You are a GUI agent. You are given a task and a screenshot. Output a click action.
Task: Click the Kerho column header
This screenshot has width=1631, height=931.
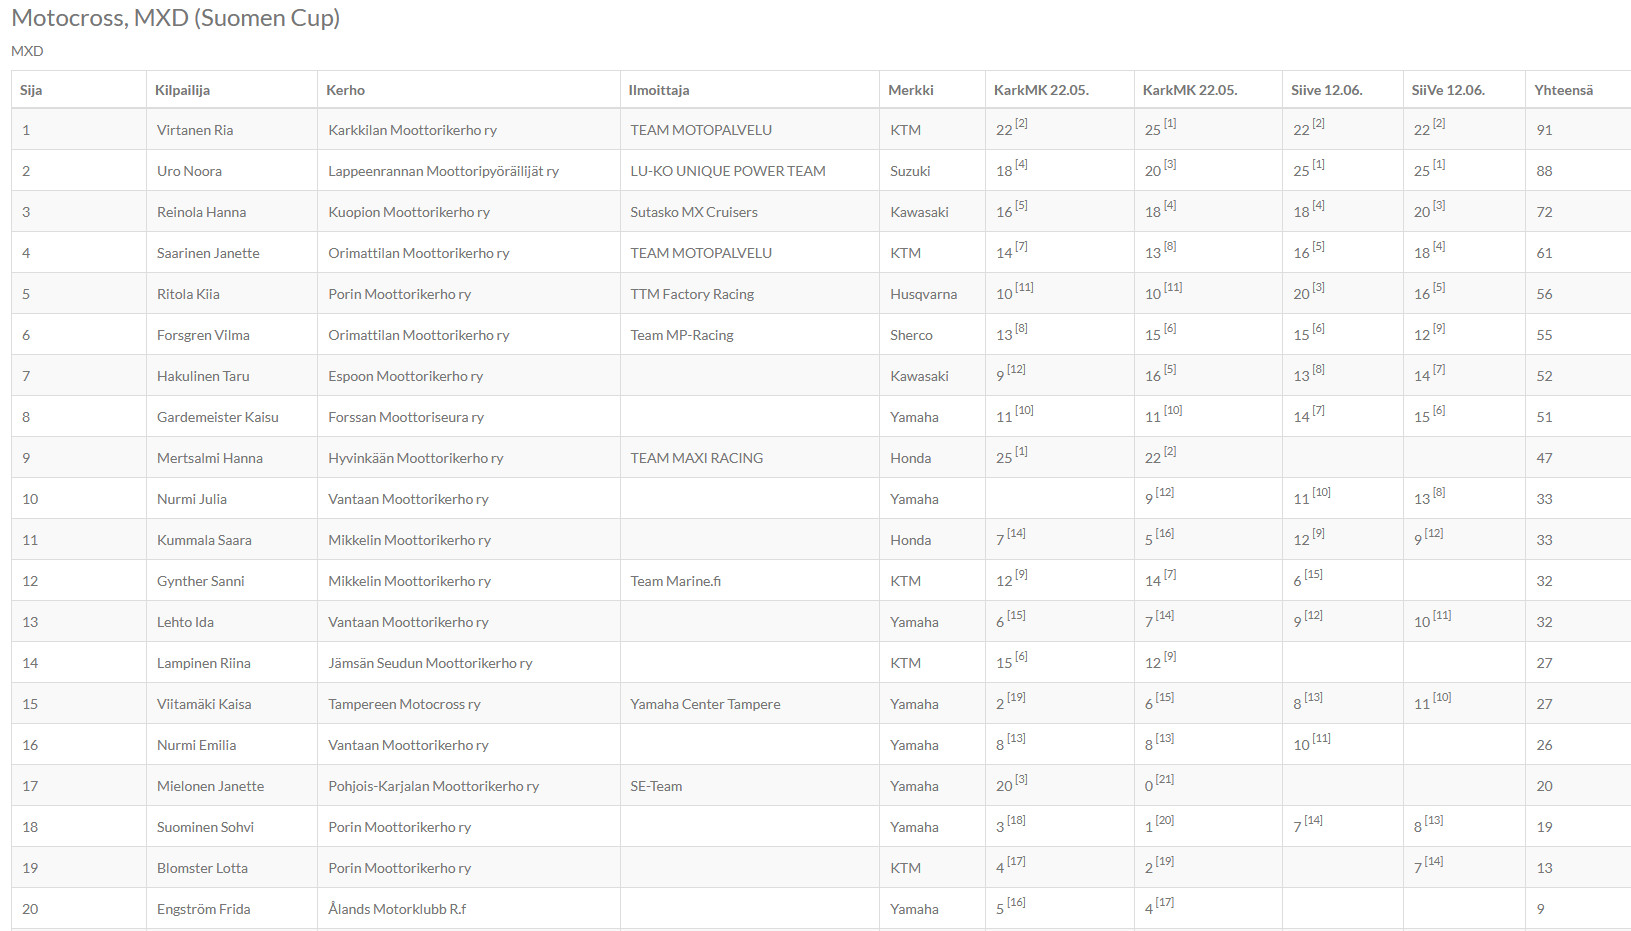[345, 90]
